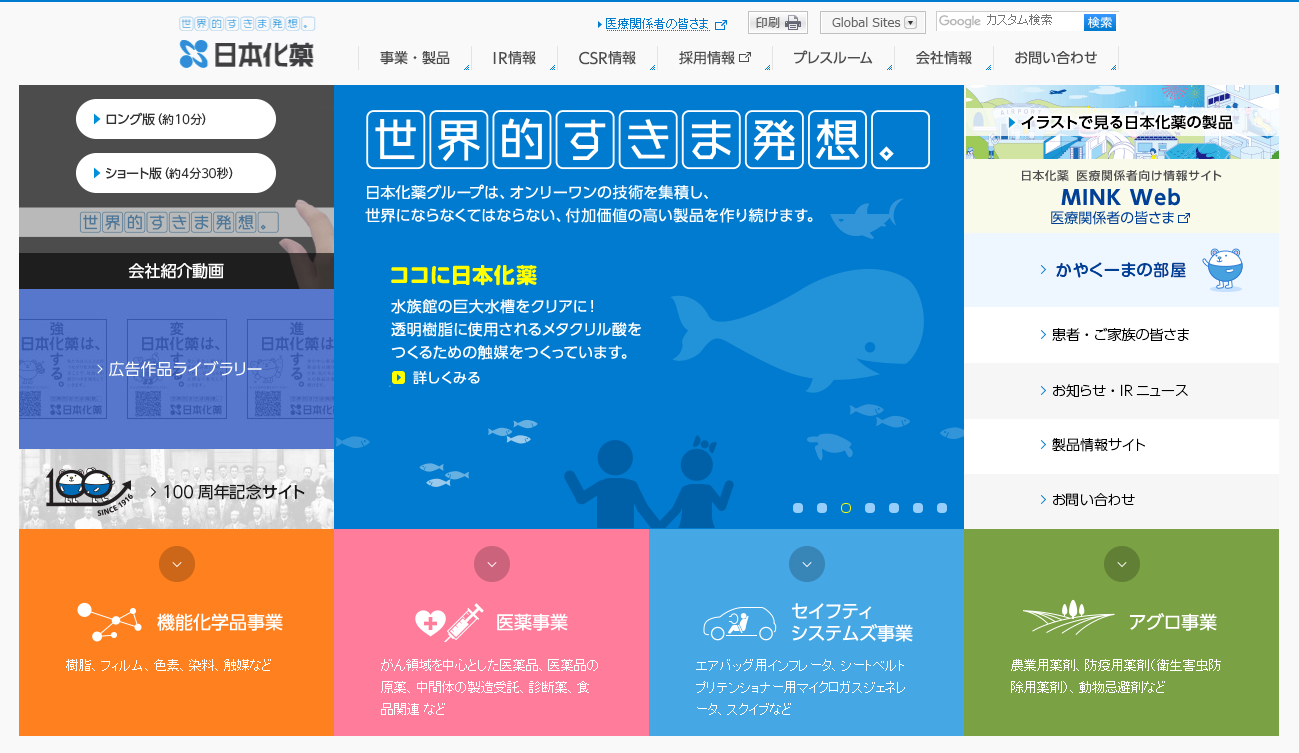1299x753 pixels.
Task: Open the 会社情報 menu
Action: (x=944, y=58)
